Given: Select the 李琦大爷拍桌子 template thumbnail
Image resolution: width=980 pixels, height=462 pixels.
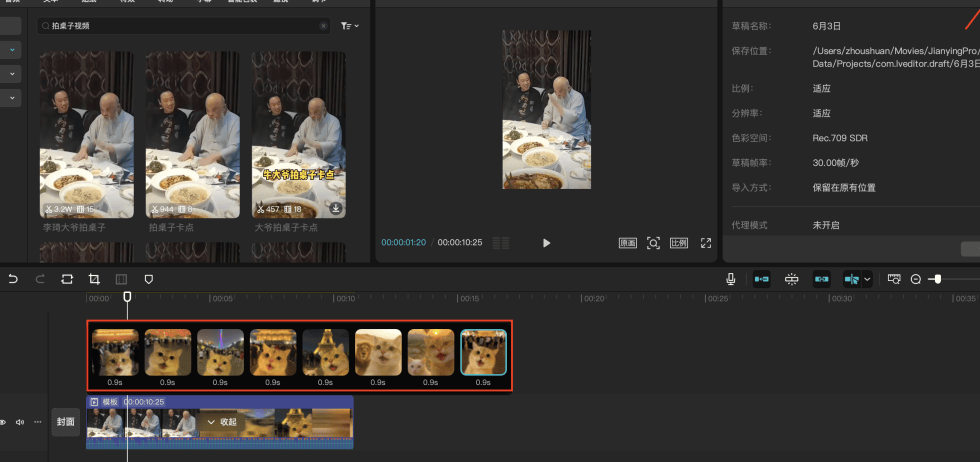Looking at the screenshot, I should pos(87,135).
